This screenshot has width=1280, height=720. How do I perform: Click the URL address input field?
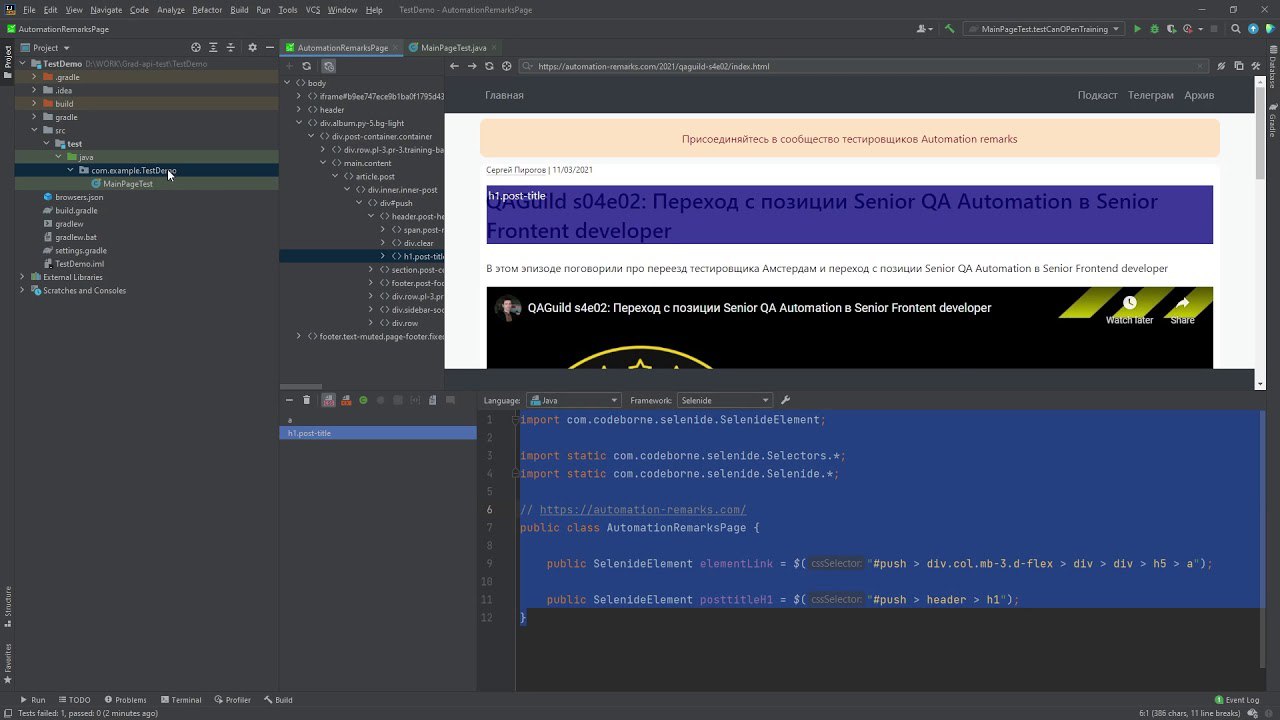[x=865, y=66]
